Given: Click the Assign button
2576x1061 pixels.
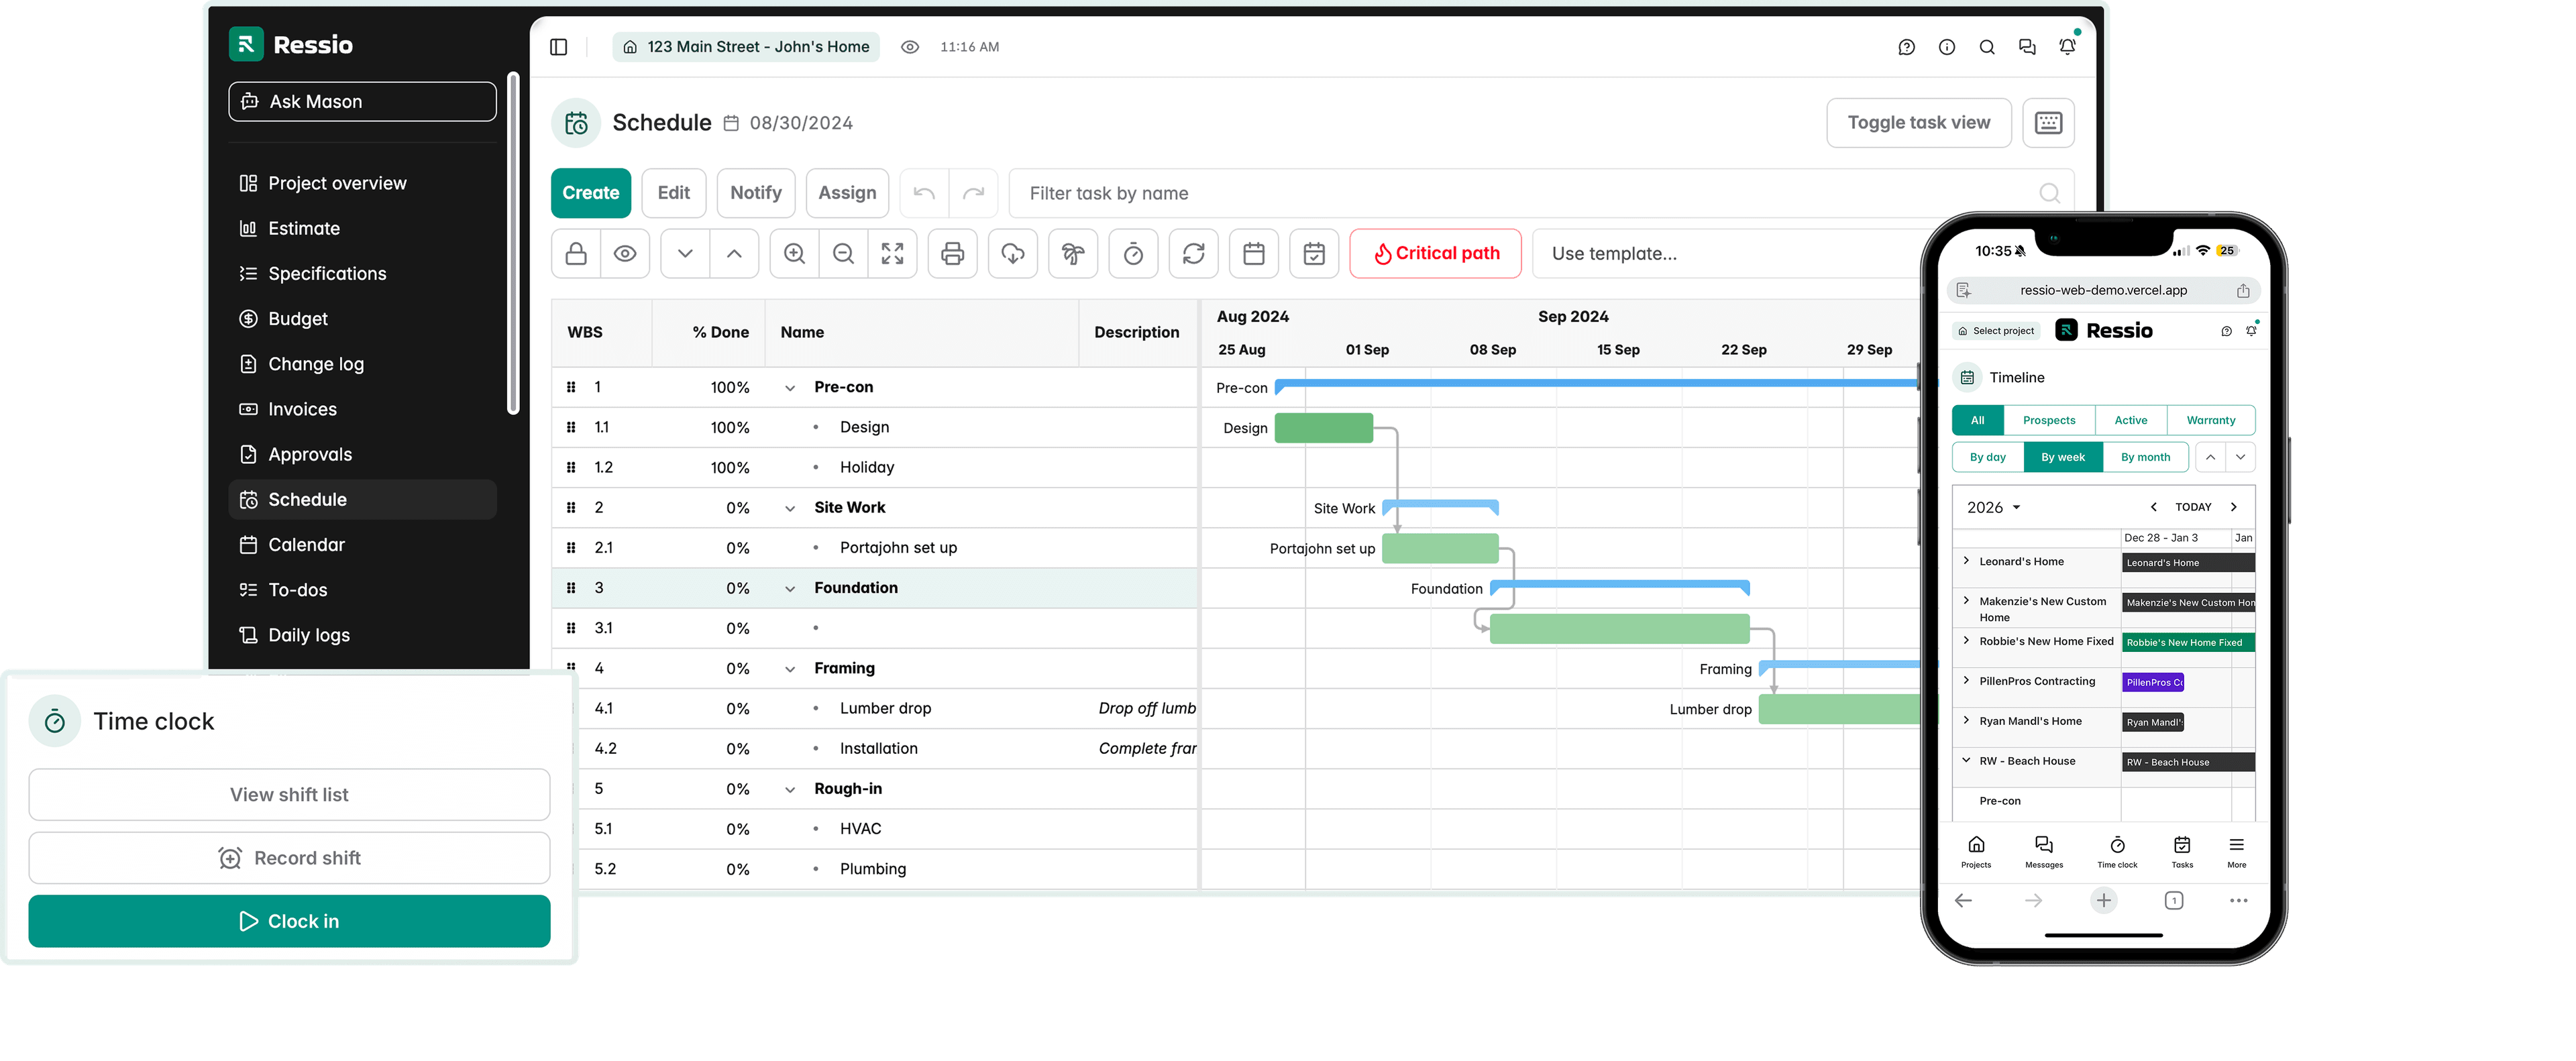Looking at the screenshot, I should pyautogui.click(x=847, y=193).
